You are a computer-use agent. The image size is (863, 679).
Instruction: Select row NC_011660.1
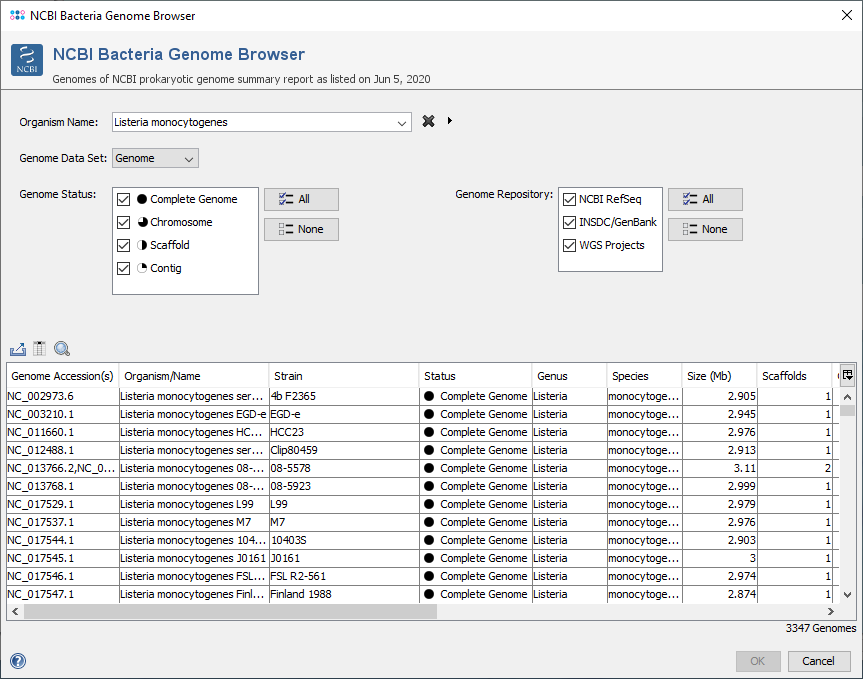423,432
